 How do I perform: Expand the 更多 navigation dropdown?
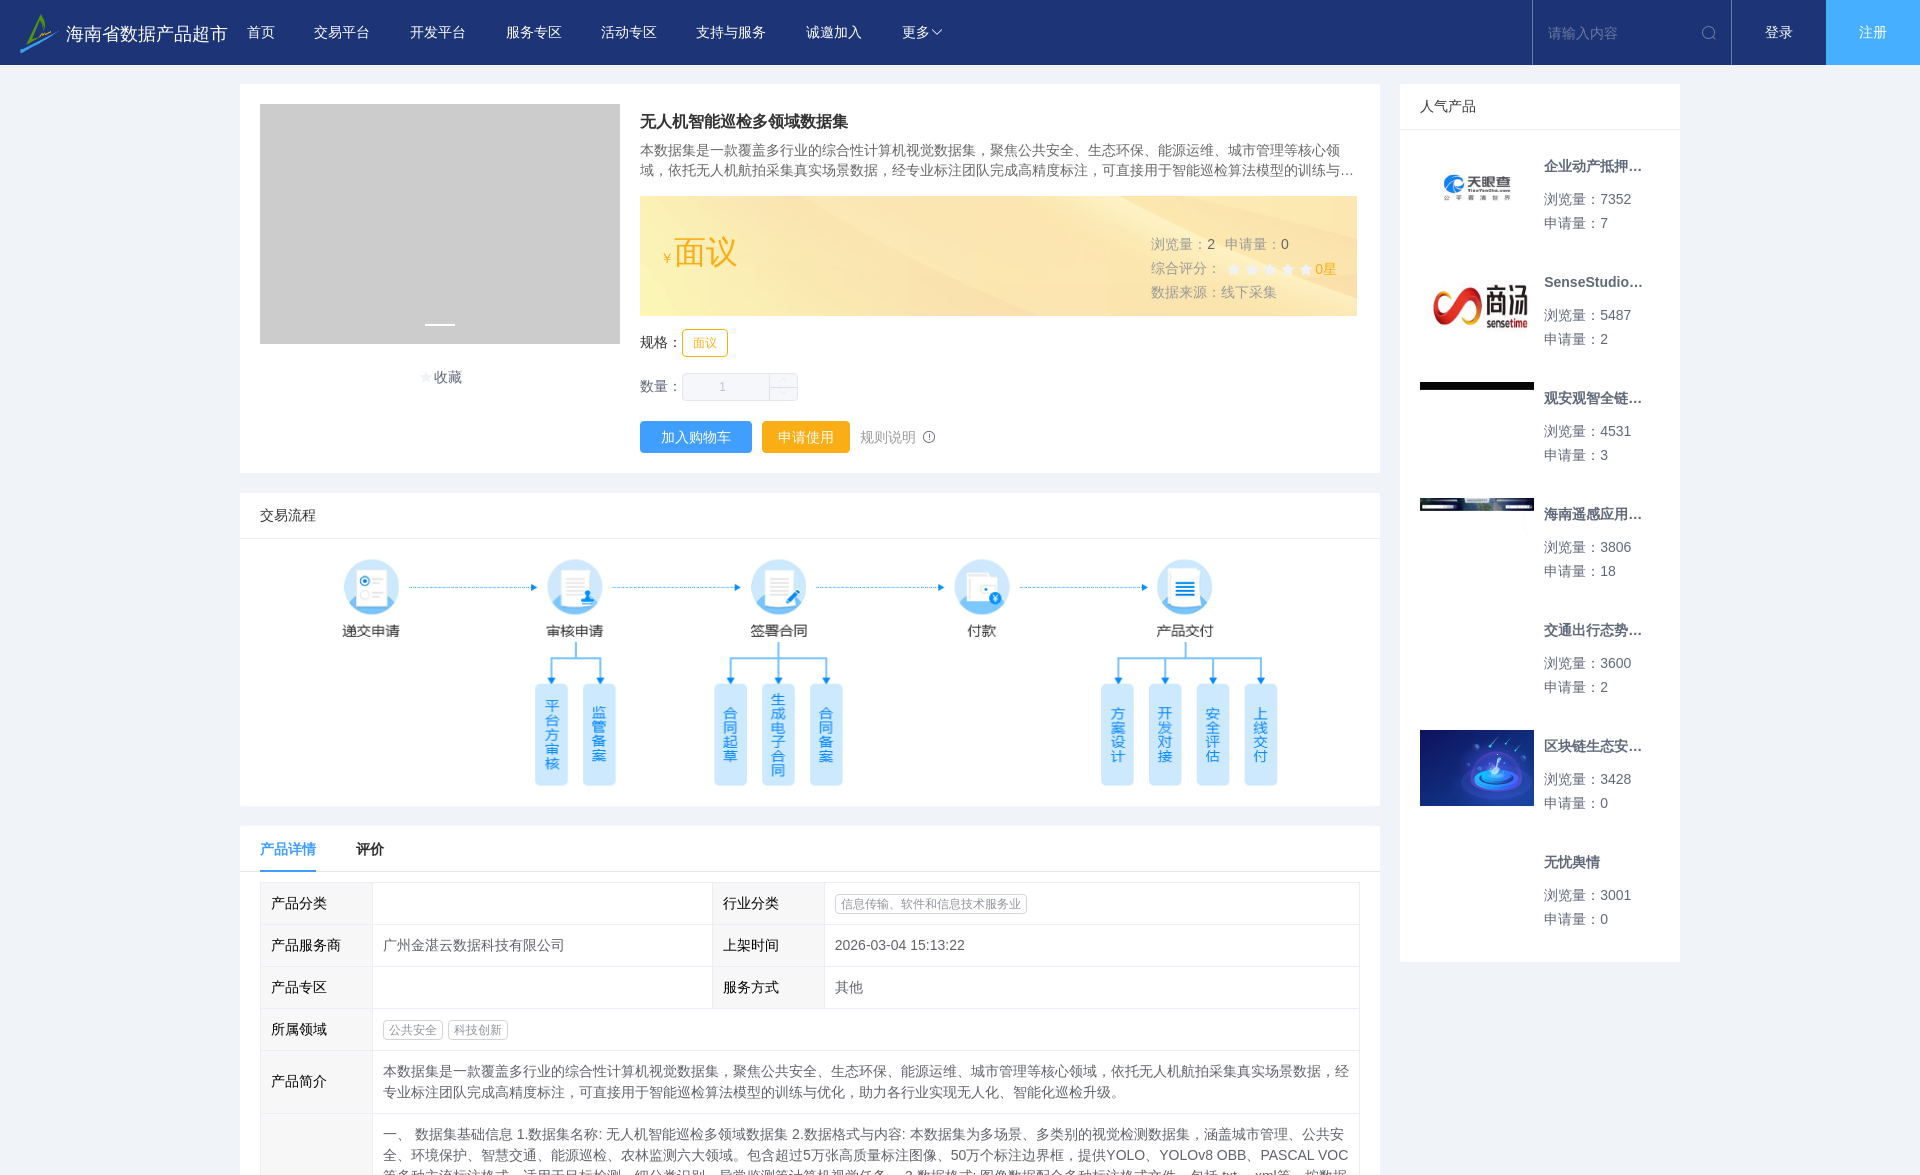pyautogui.click(x=922, y=33)
